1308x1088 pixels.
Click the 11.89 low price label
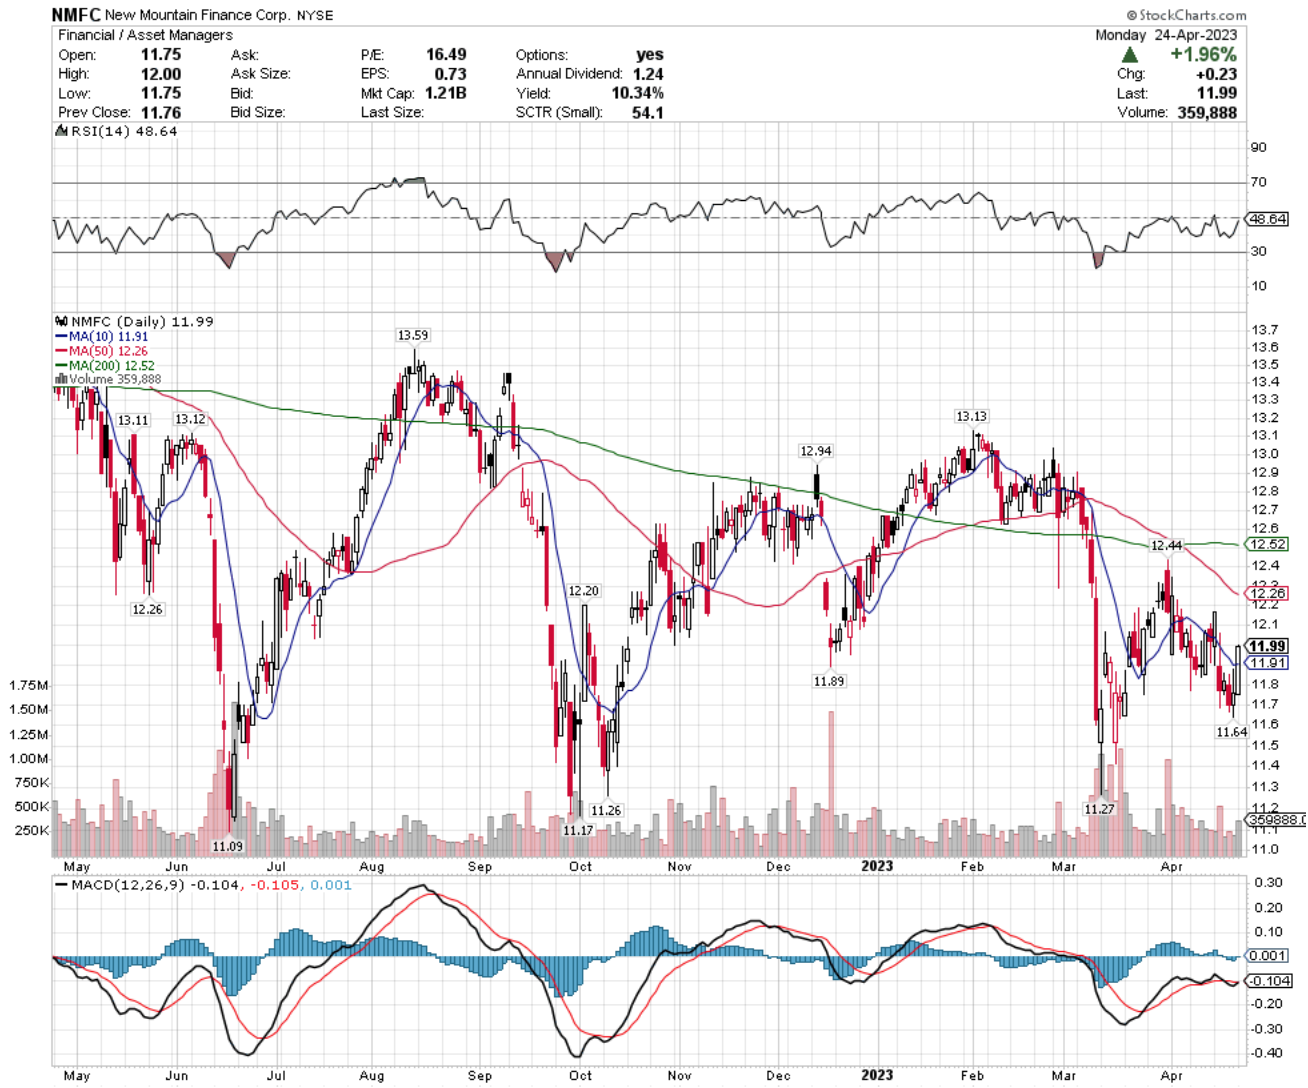[829, 681]
